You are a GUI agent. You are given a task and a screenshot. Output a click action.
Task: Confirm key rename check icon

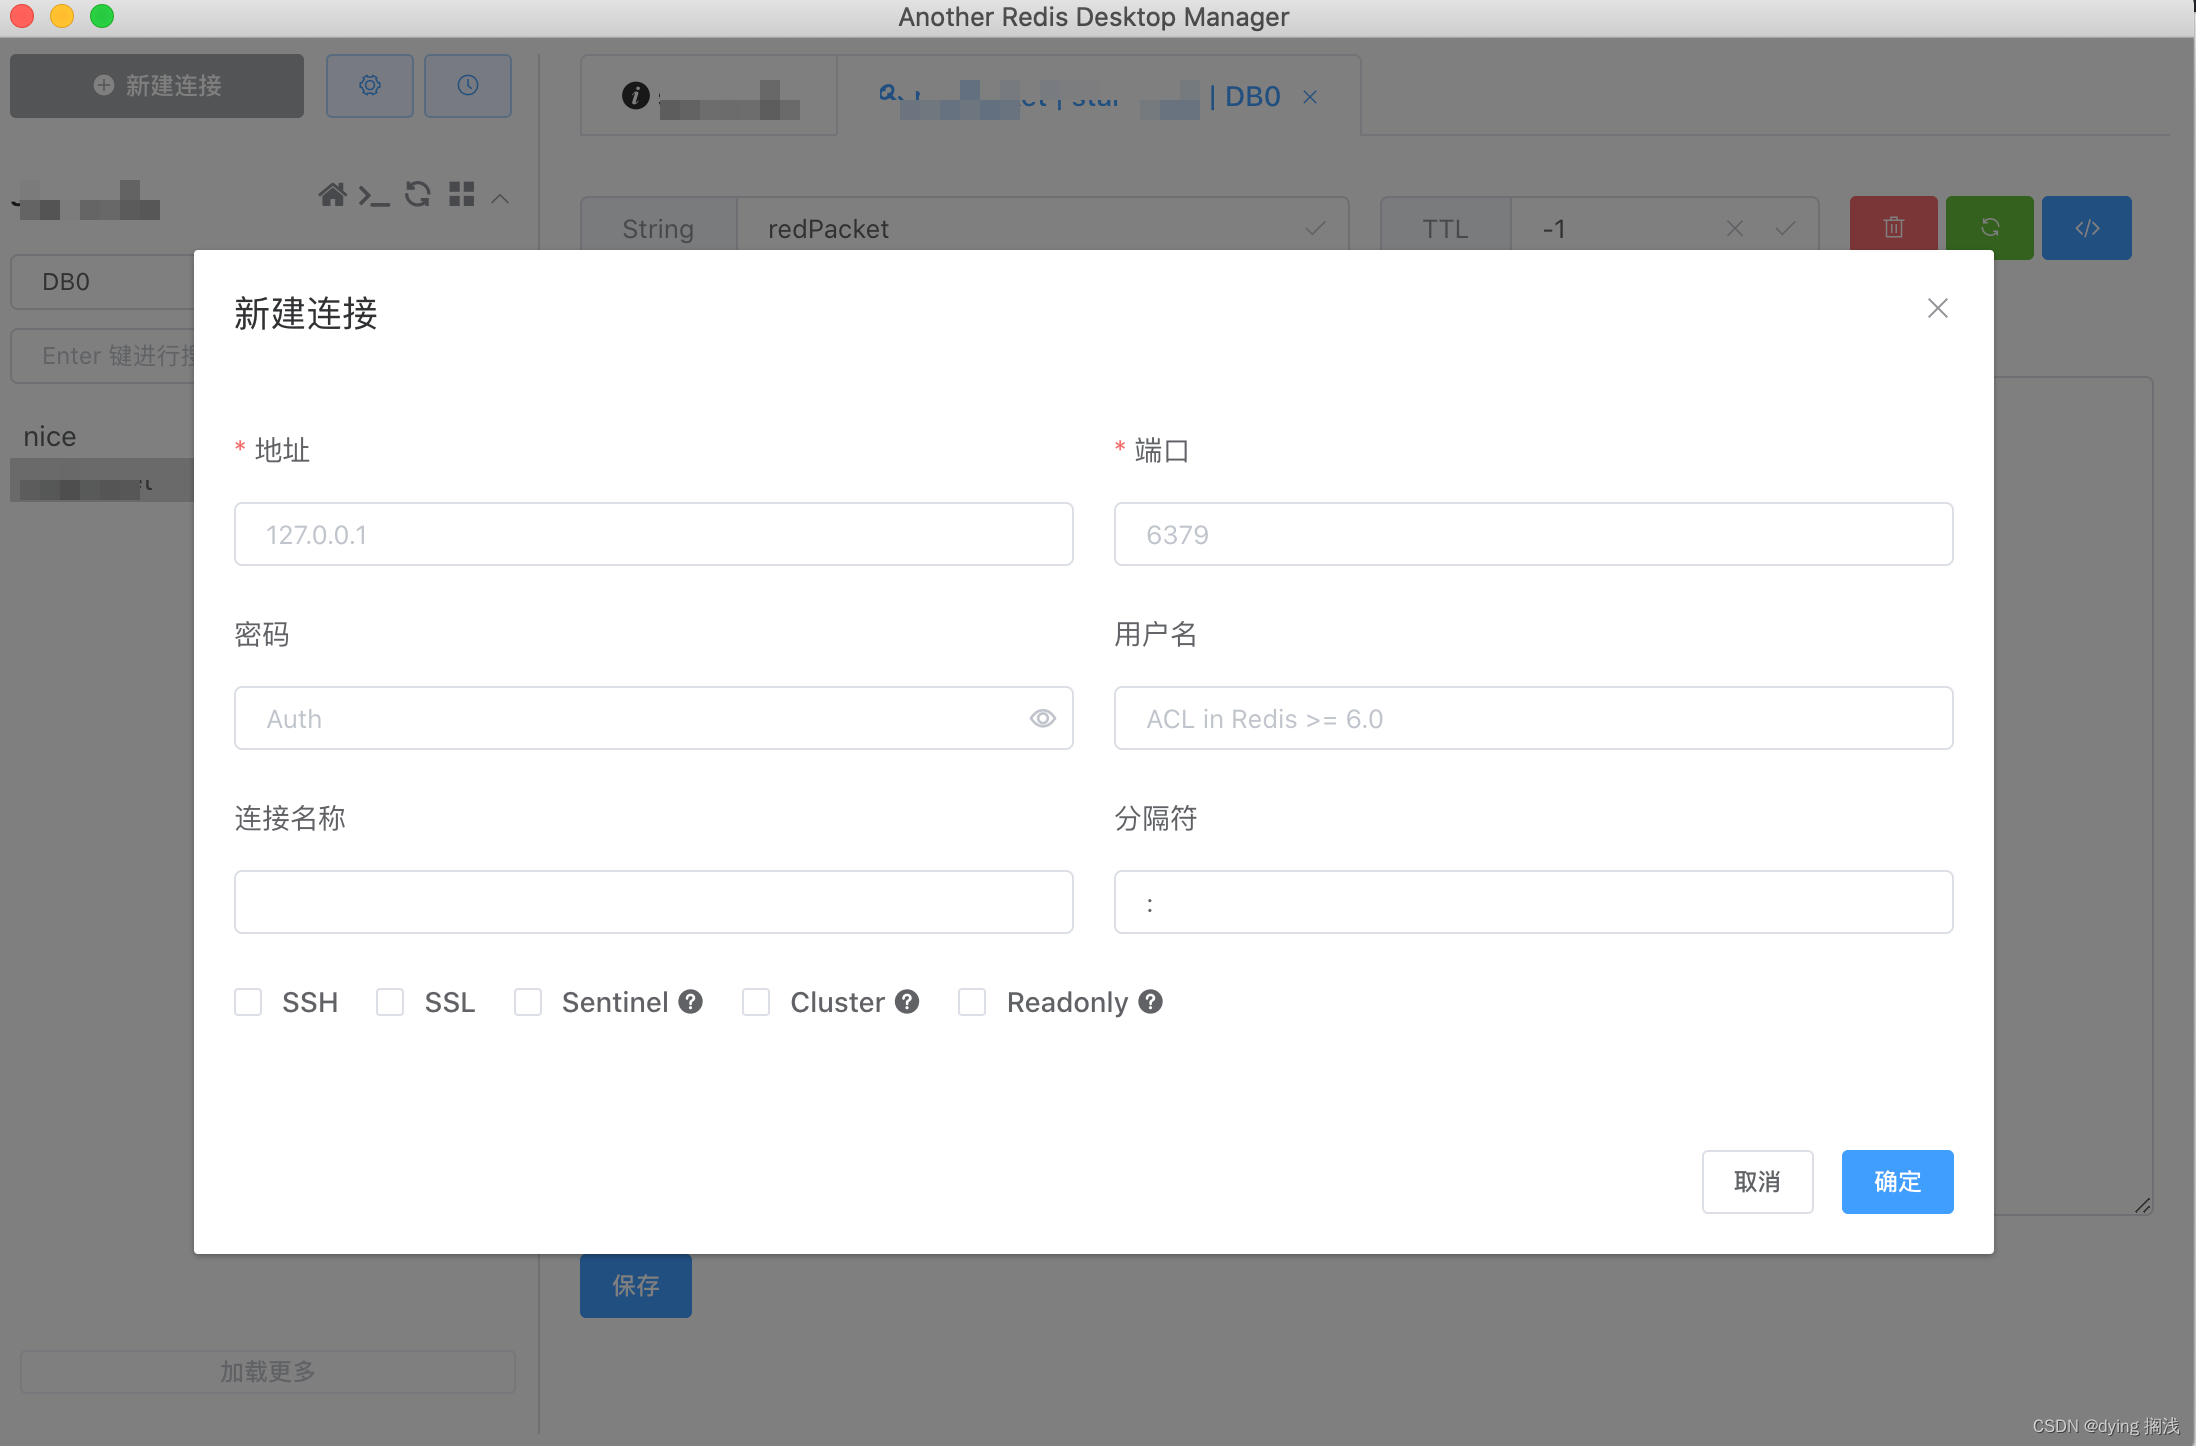click(x=1315, y=228)
